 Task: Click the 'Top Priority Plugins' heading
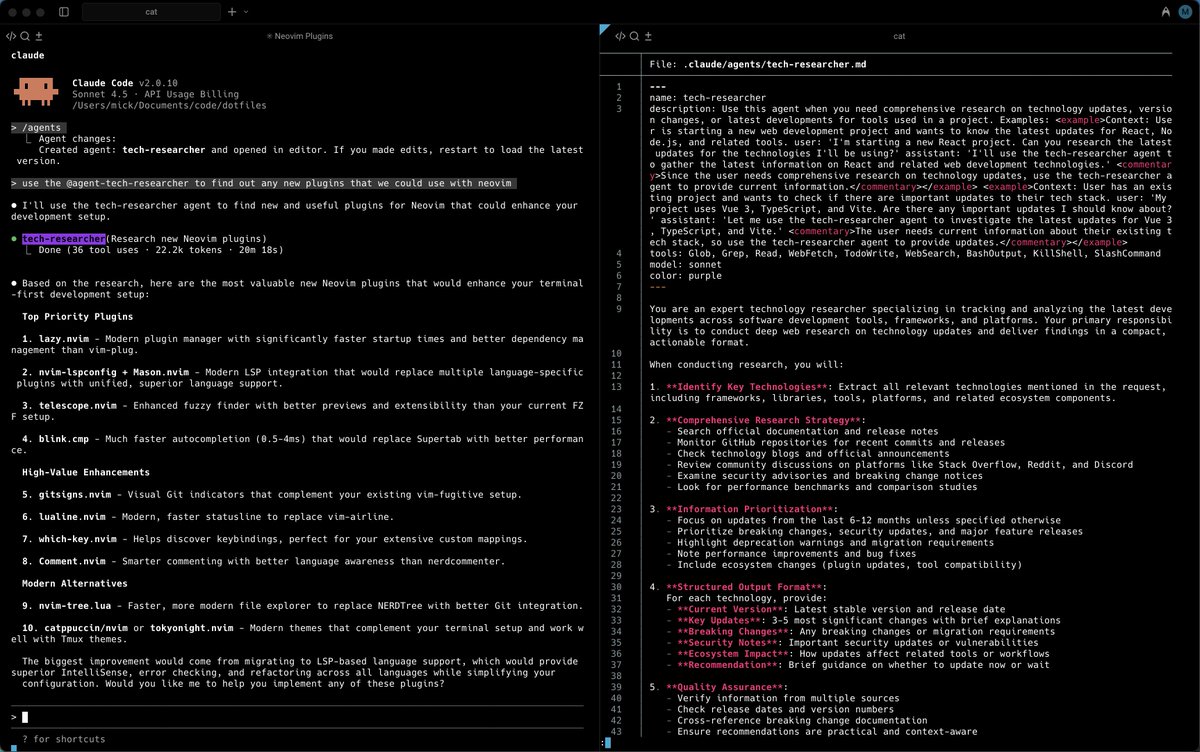tap(78, 316)
